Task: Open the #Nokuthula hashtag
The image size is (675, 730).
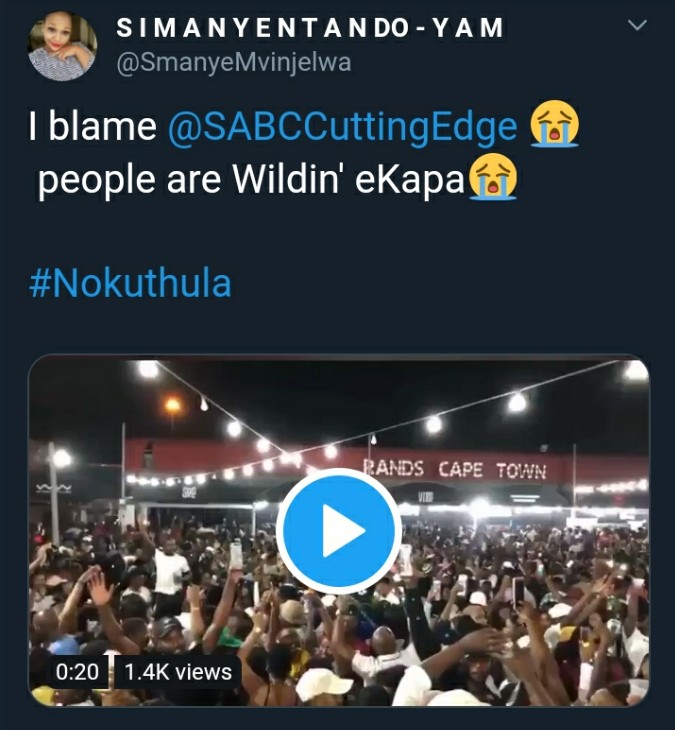Action: [x=130, y=283]
